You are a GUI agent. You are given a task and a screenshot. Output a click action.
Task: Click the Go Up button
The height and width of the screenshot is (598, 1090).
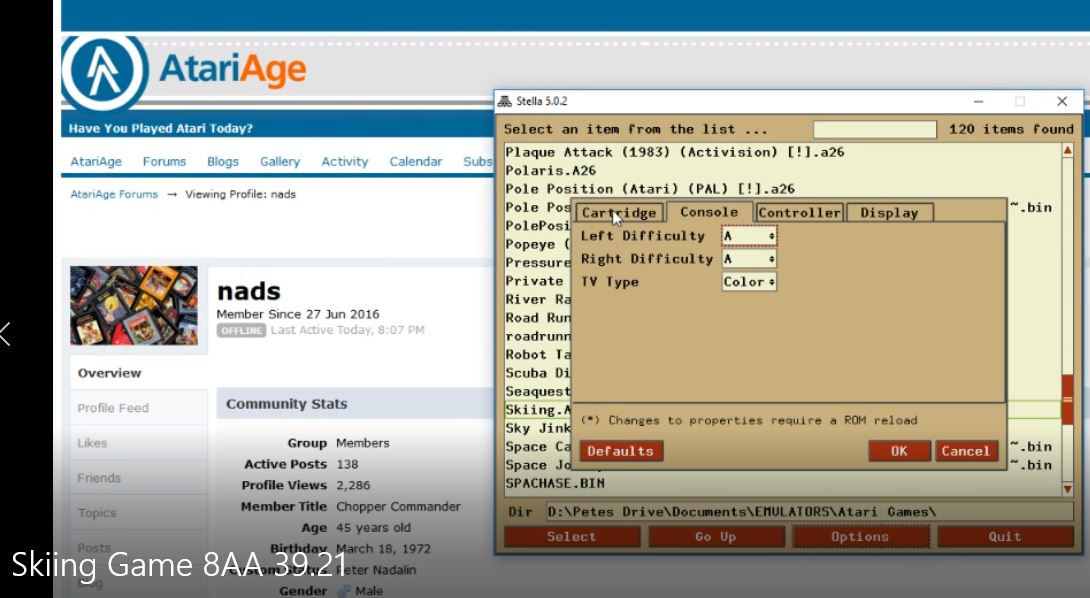(716, 537)
